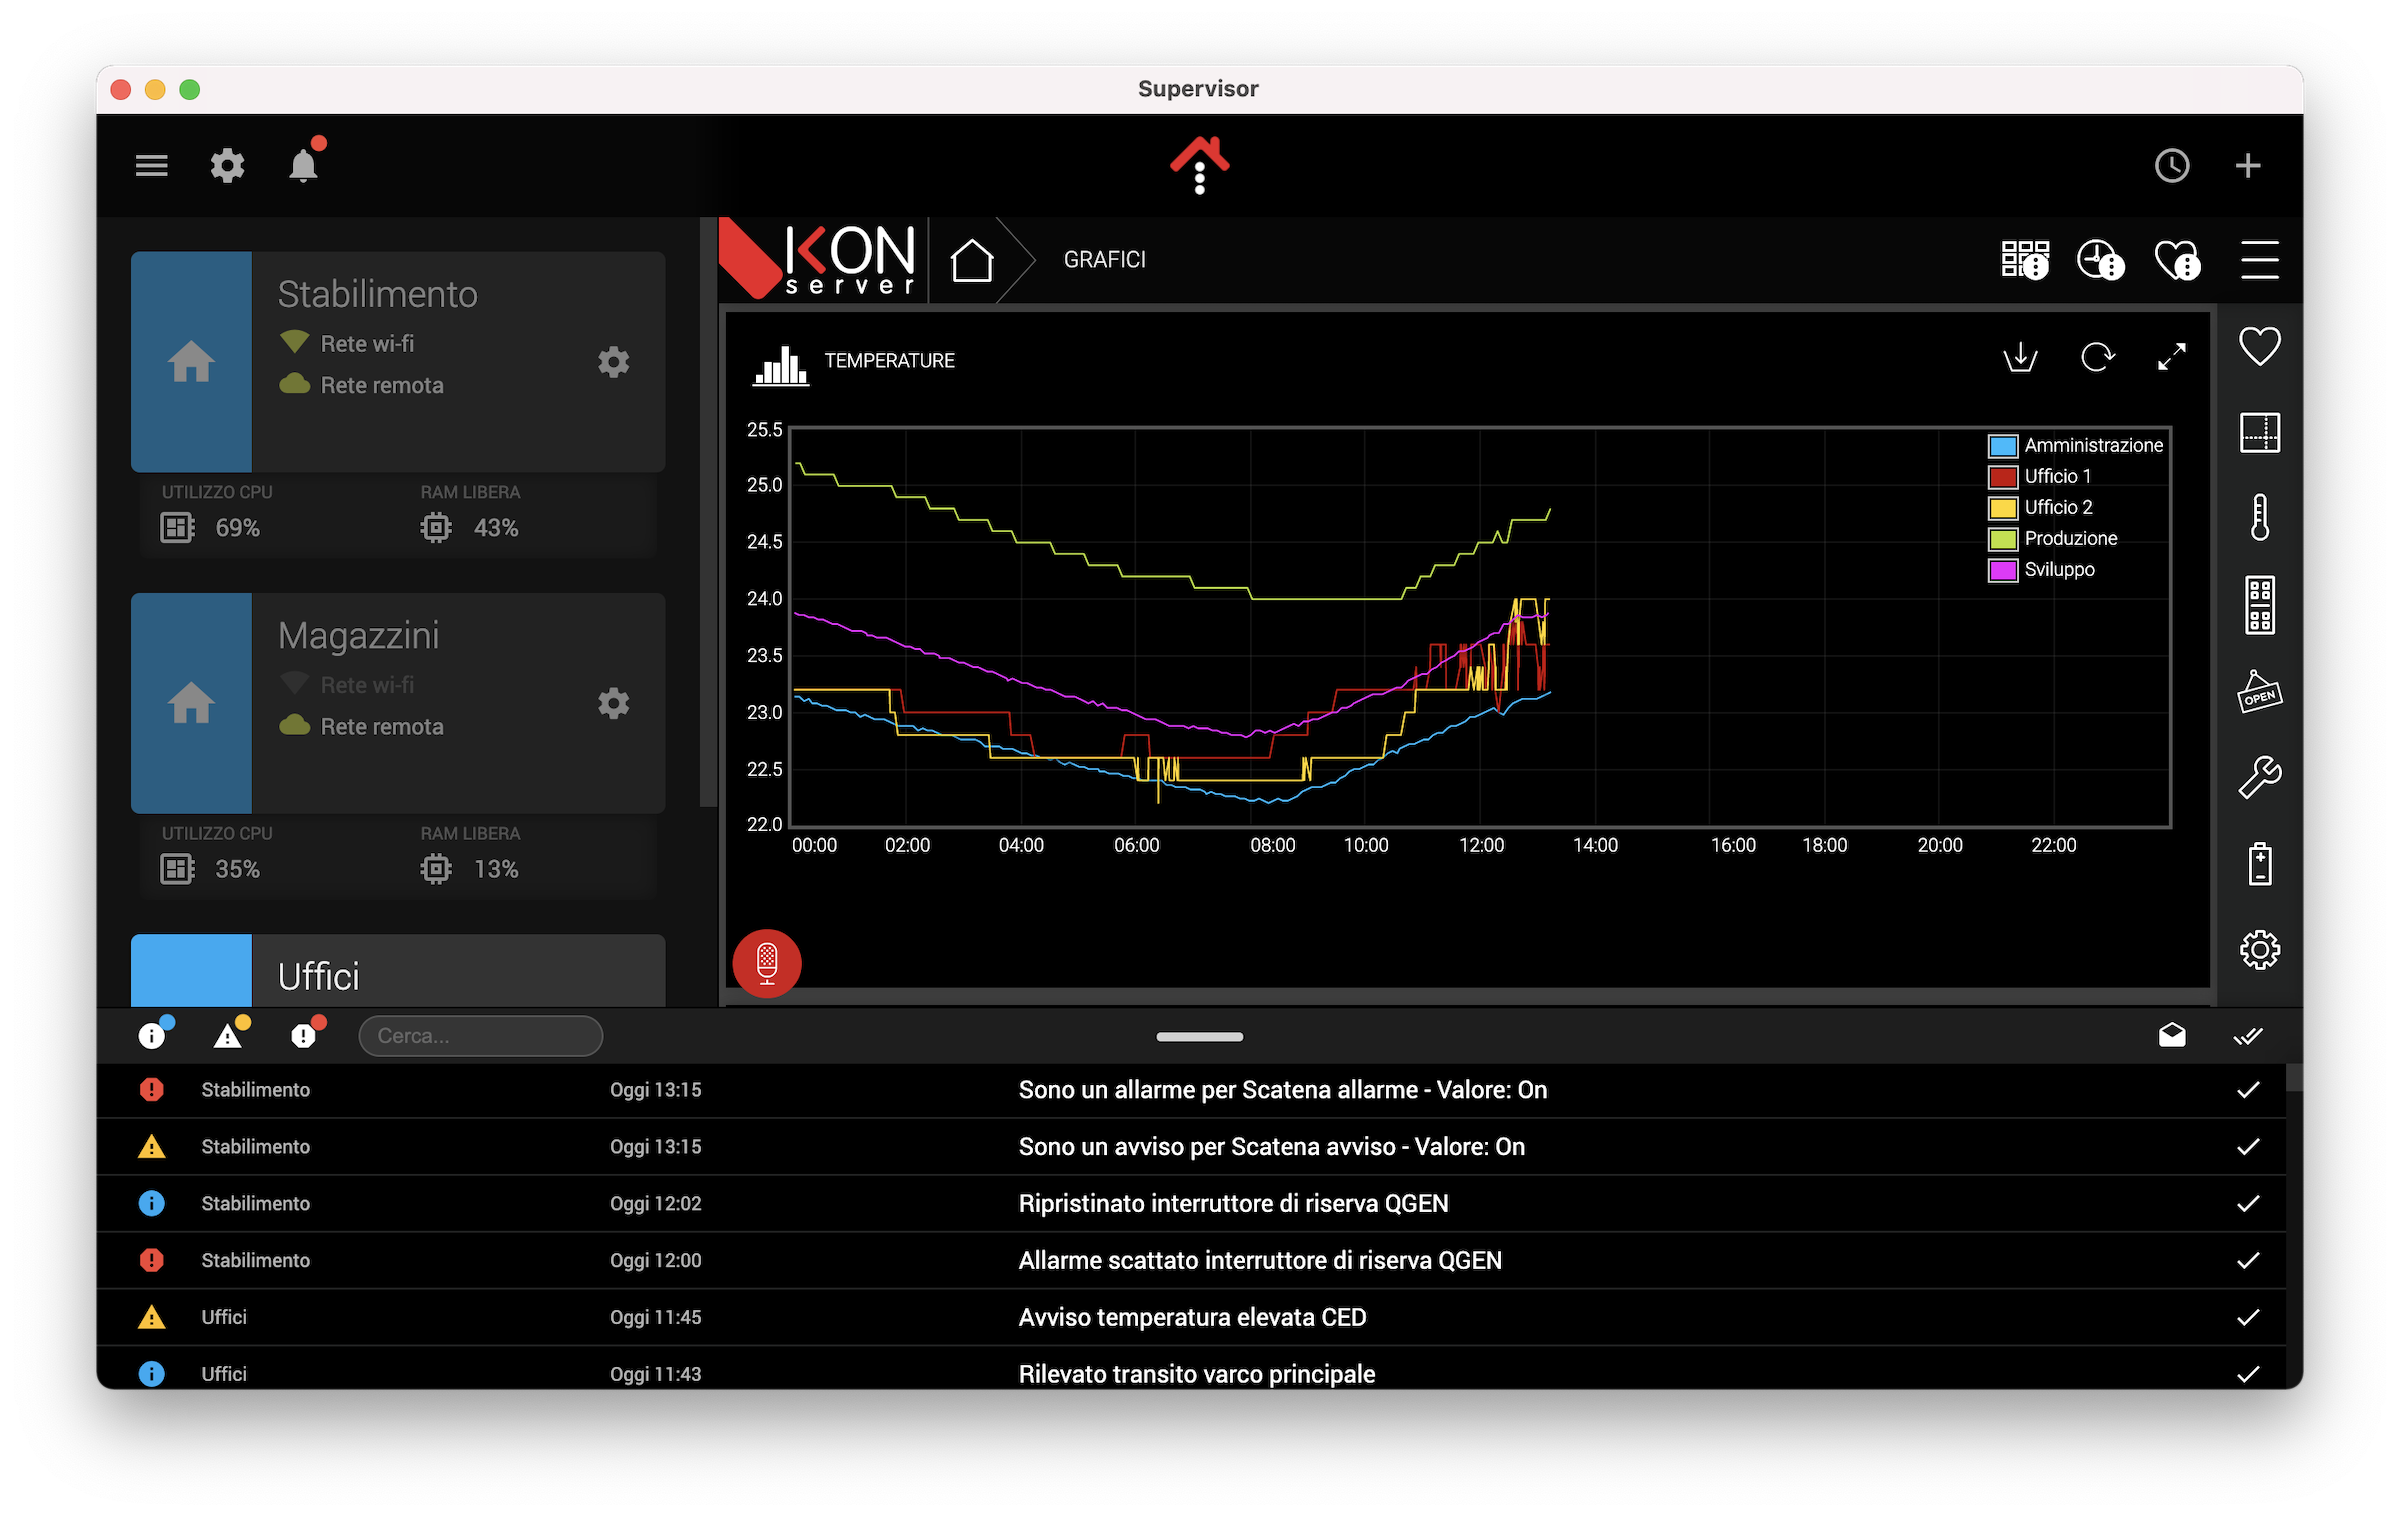Image resolution: width=2400 pixels, height=1517 pixels.
Task: Download the temperature chart data
Action: coord(2020,357)
